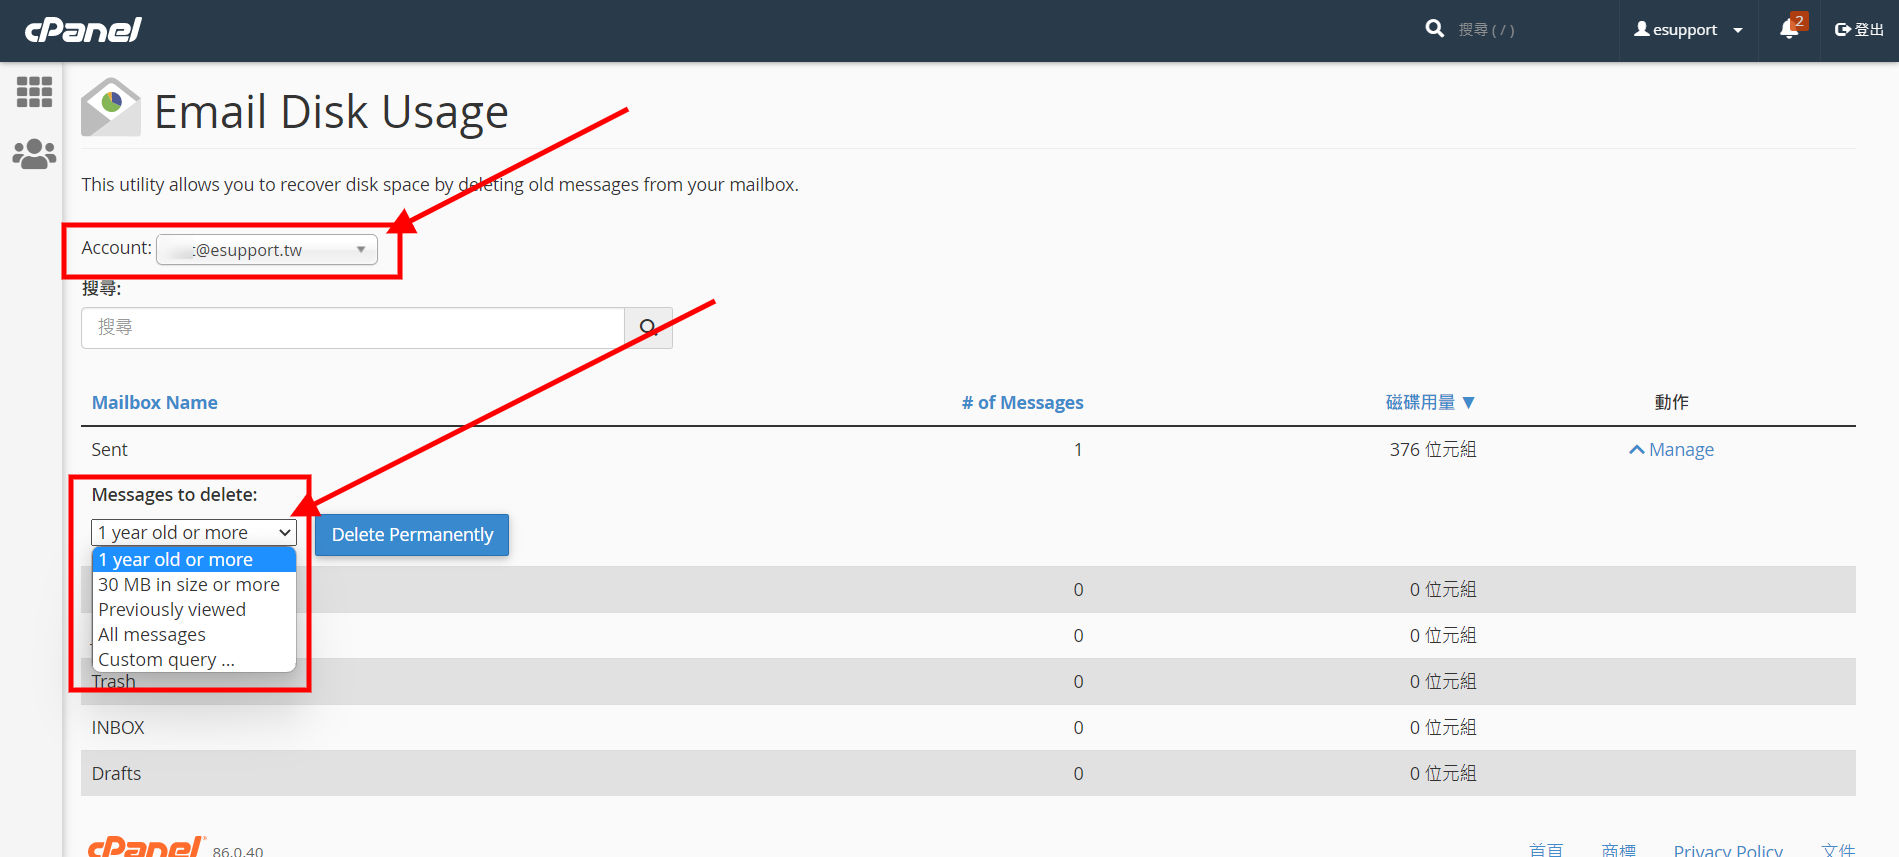Select '30 MB in size or more' option
This screenshot has width=1899, height=857.
pos(189,585)
